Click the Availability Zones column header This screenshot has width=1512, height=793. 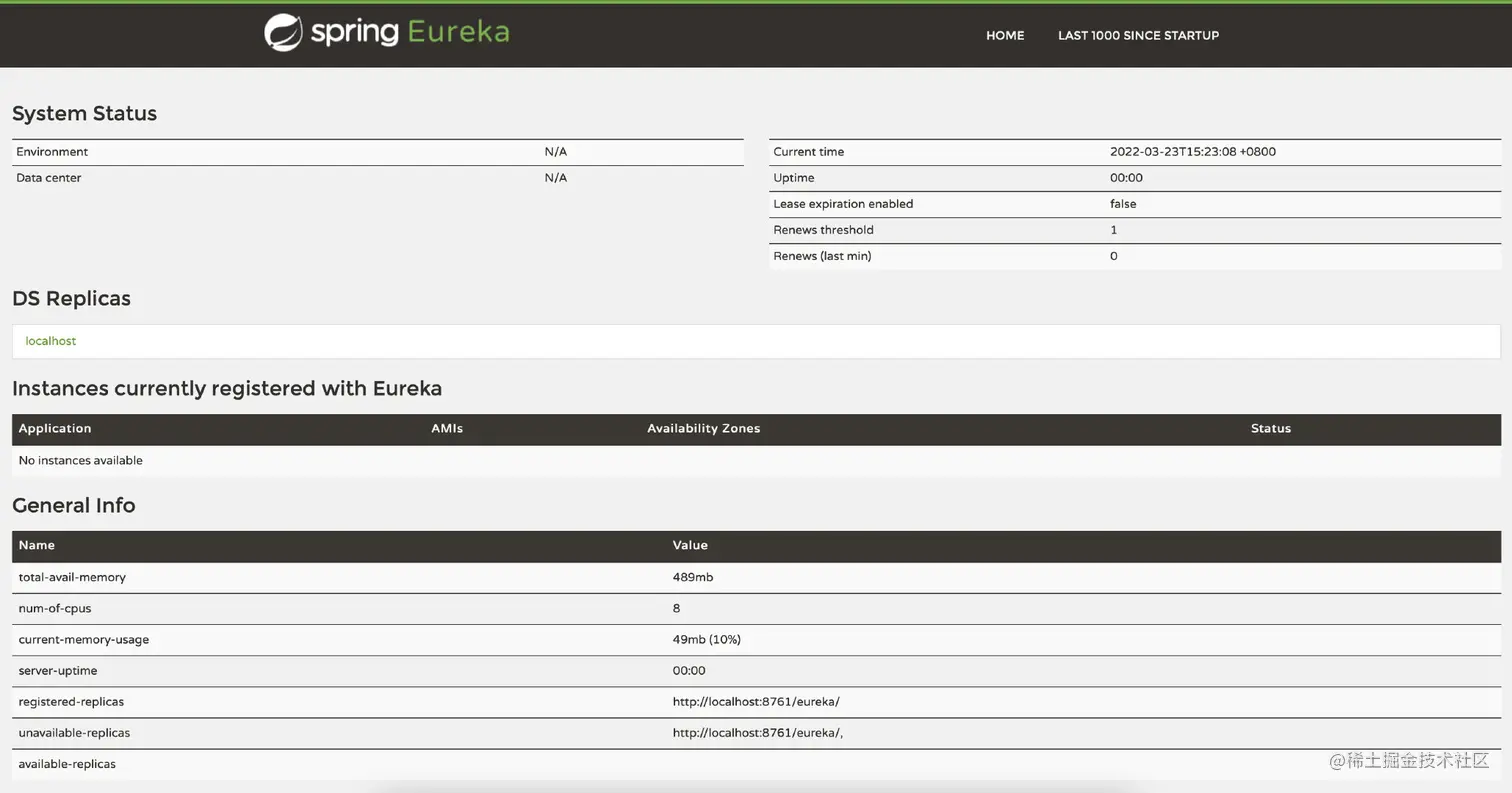[703, 428]
